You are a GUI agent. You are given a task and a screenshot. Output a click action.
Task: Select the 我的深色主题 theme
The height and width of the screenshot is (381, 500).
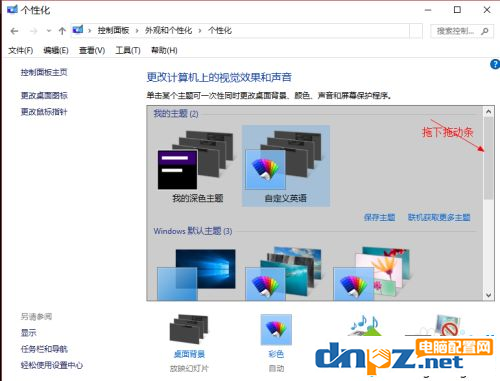(197, 167)
